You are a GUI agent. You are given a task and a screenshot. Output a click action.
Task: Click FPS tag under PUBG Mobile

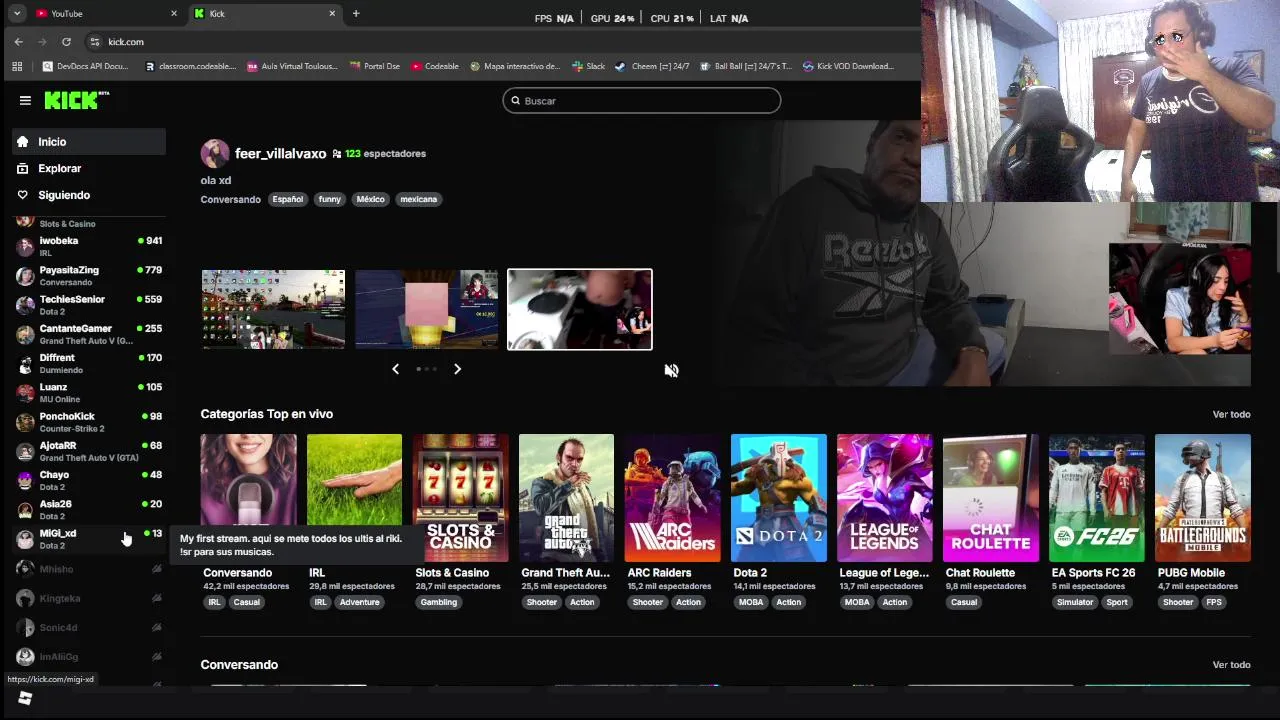(x=1214, y=602)
